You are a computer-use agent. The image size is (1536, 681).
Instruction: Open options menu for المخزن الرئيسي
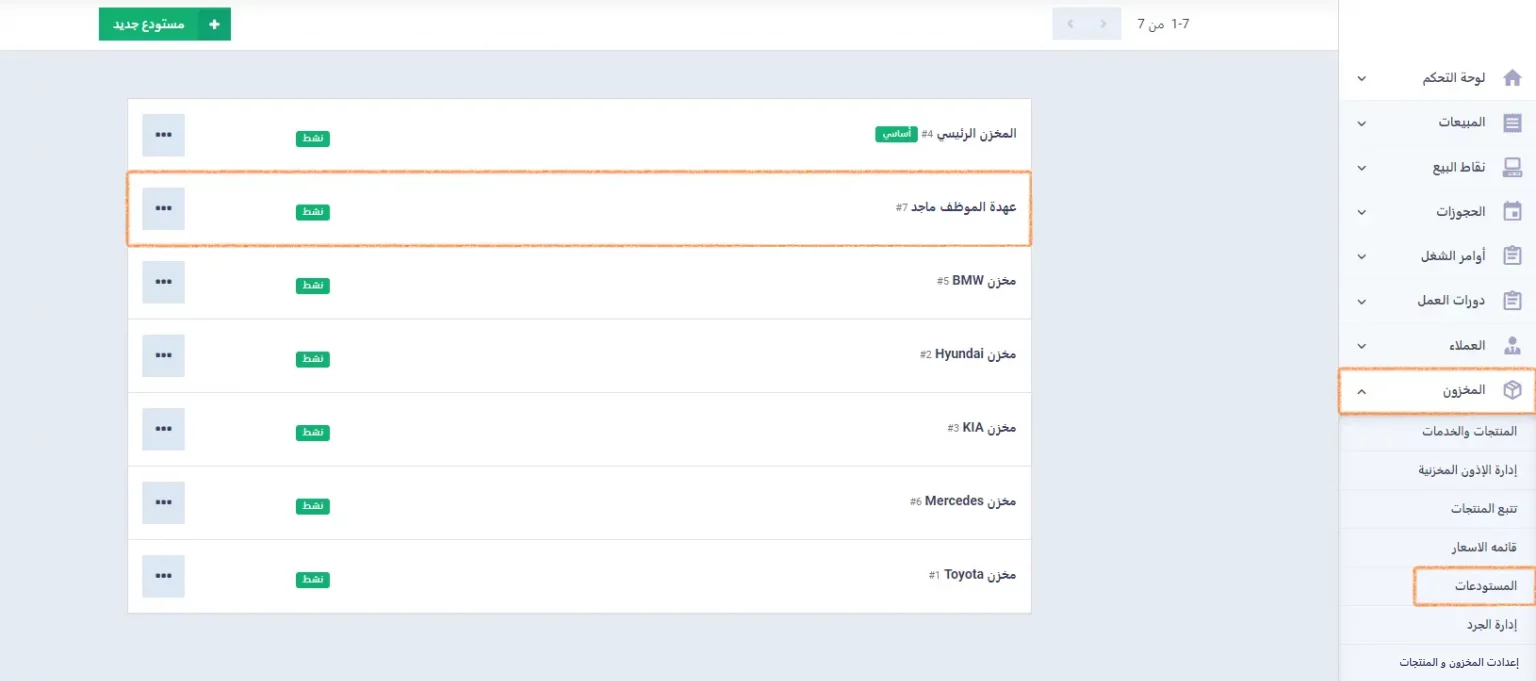pyautogui.click(x=163, y=135)
